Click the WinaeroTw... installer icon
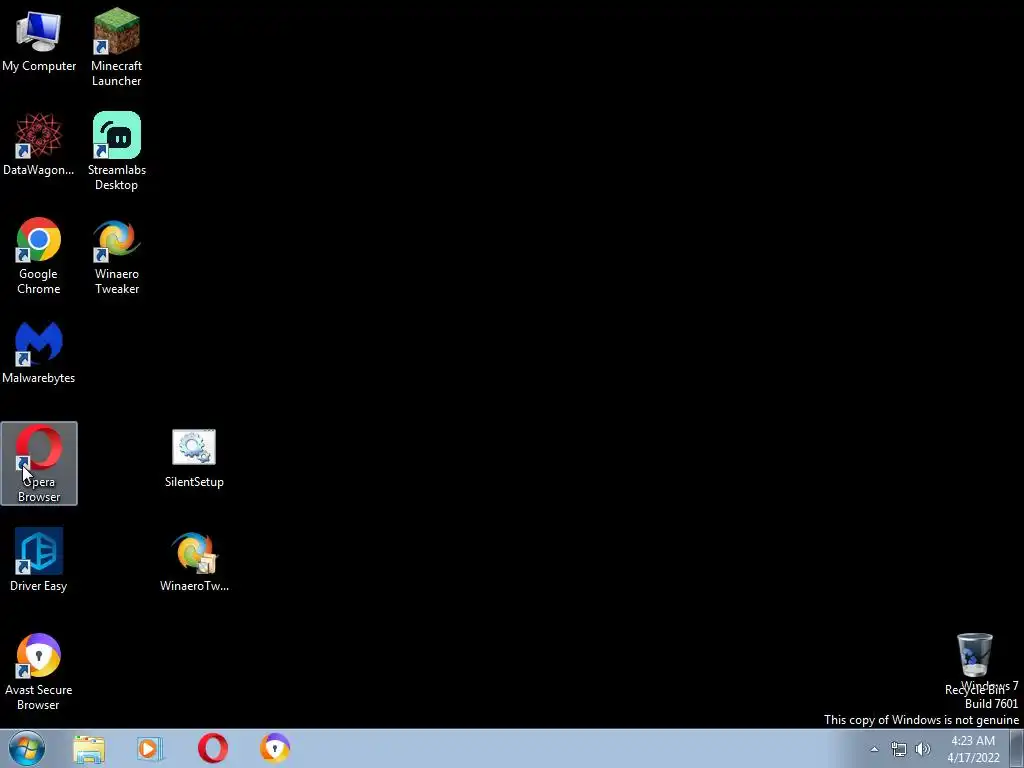 tap(194, 562)
